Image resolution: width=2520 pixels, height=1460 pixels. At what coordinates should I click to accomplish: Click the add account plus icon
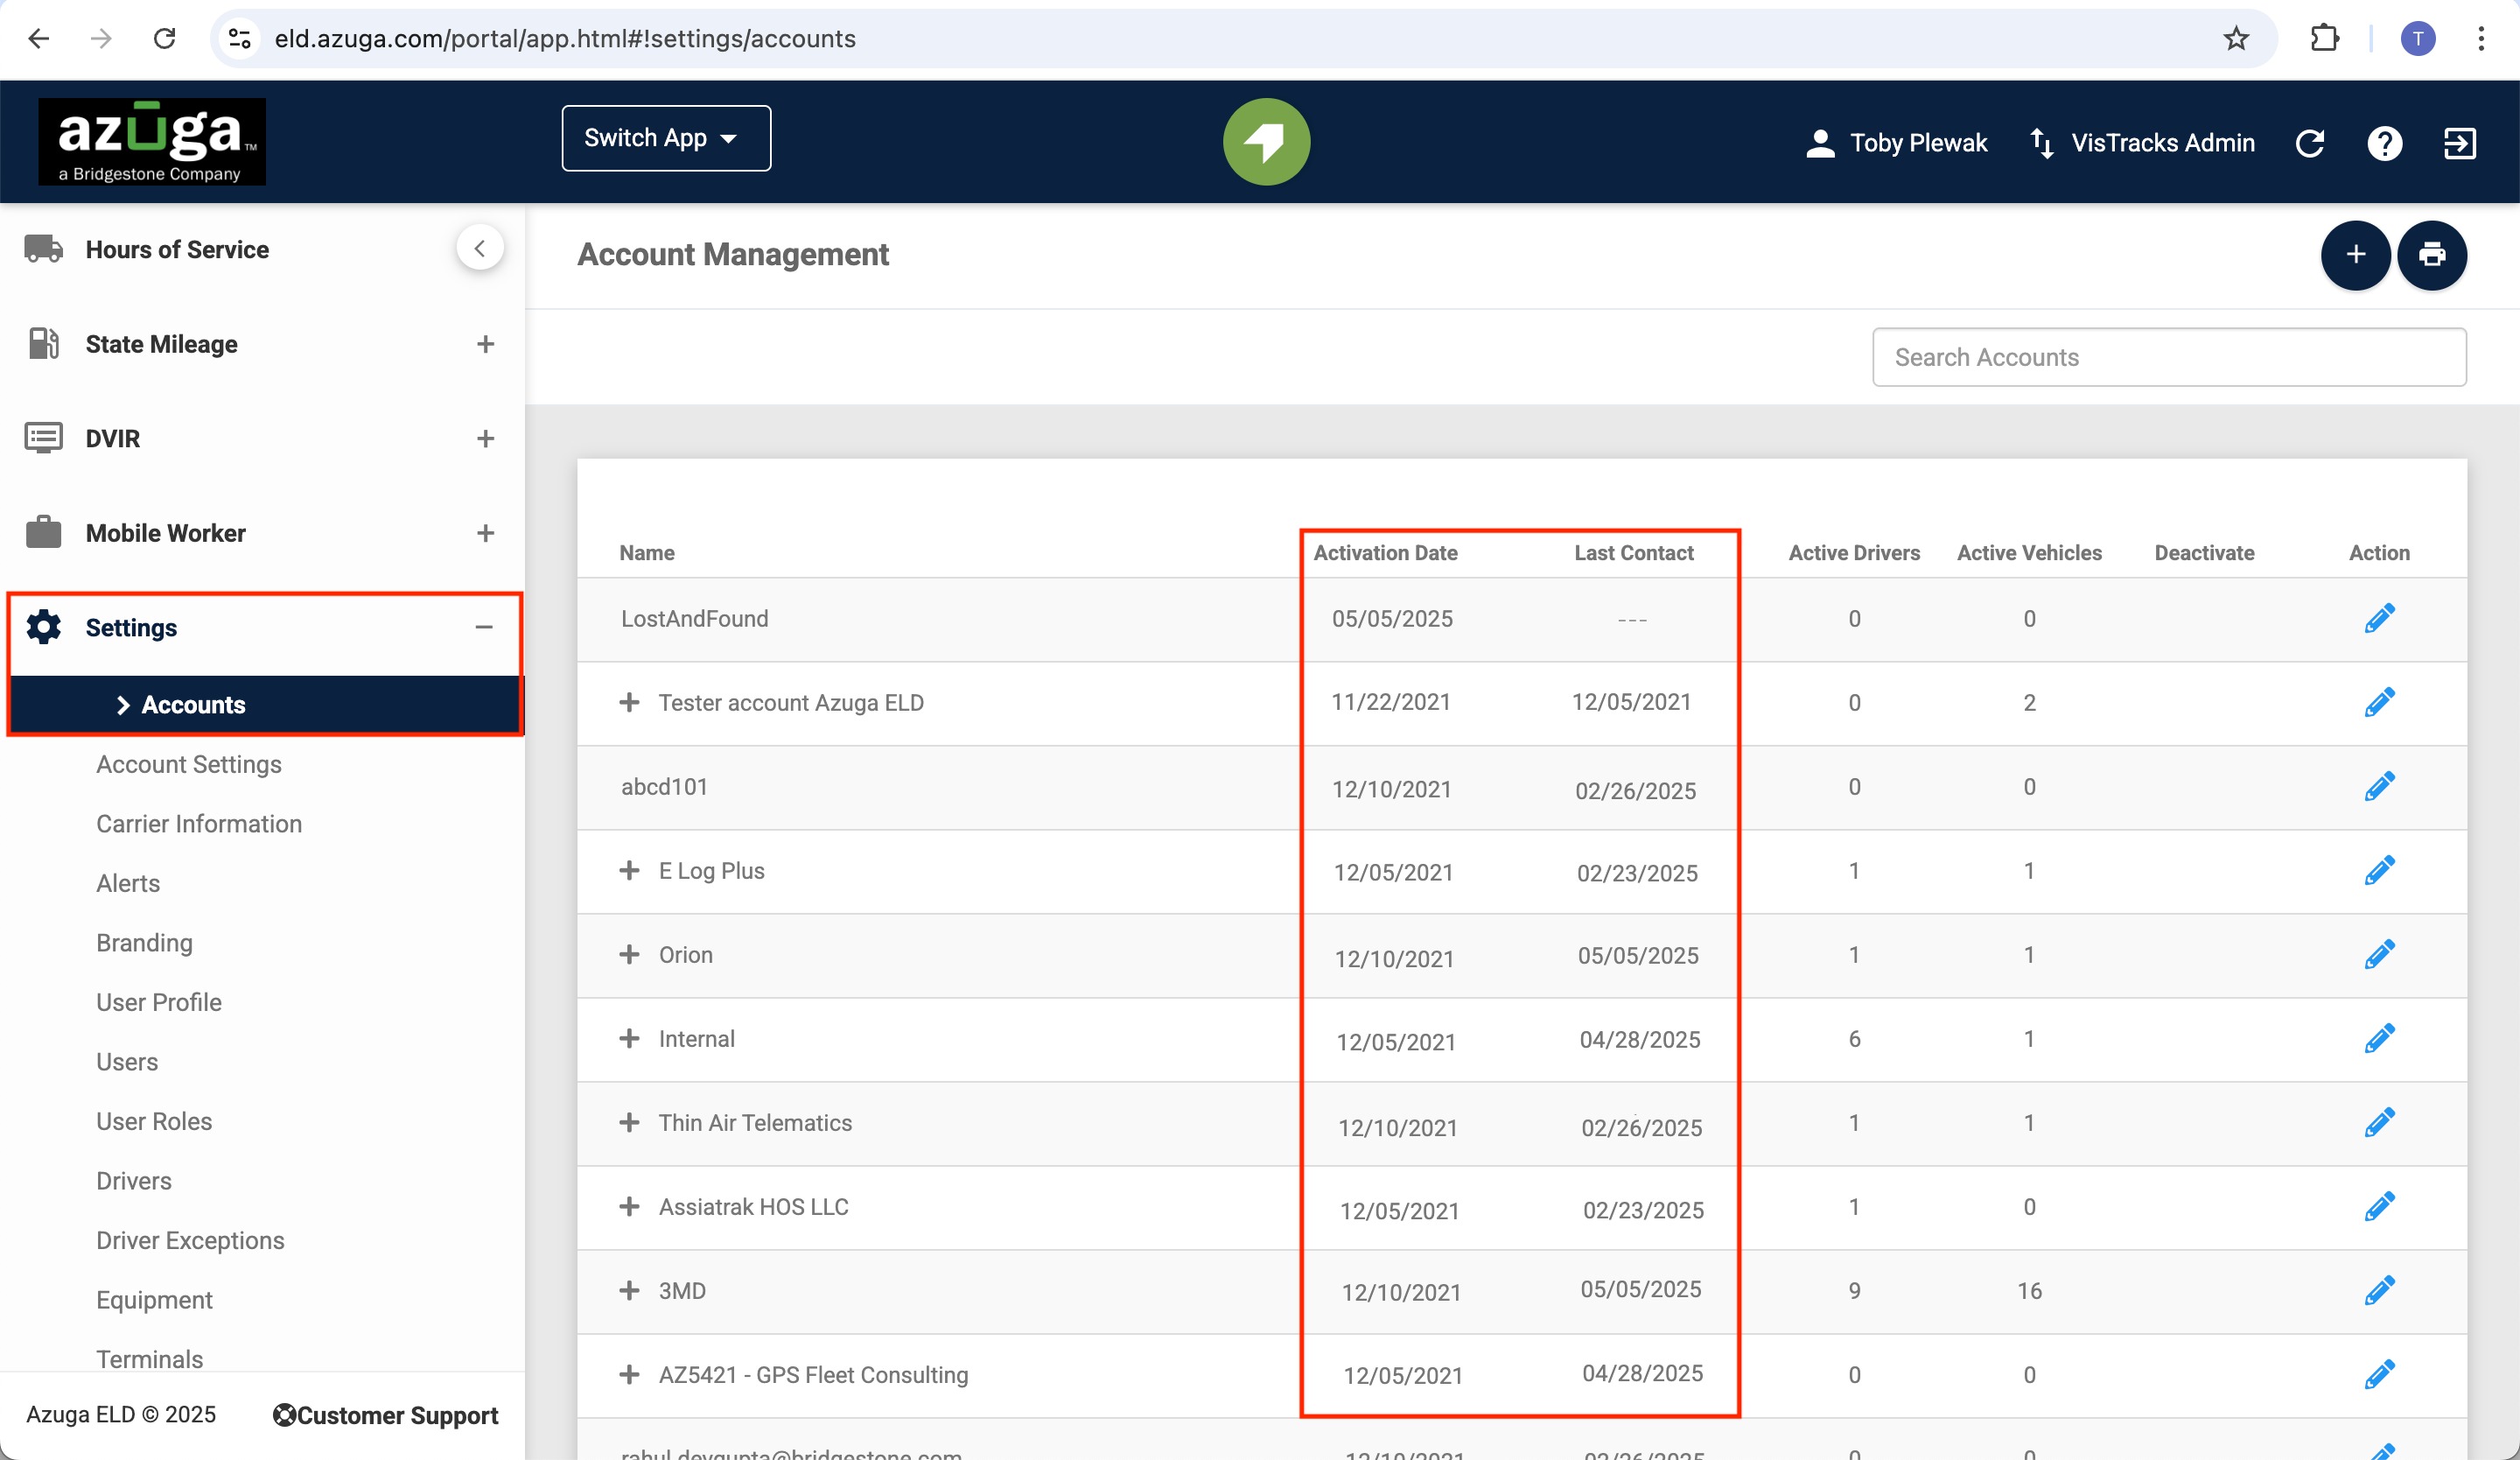[x=2355, y=255]
